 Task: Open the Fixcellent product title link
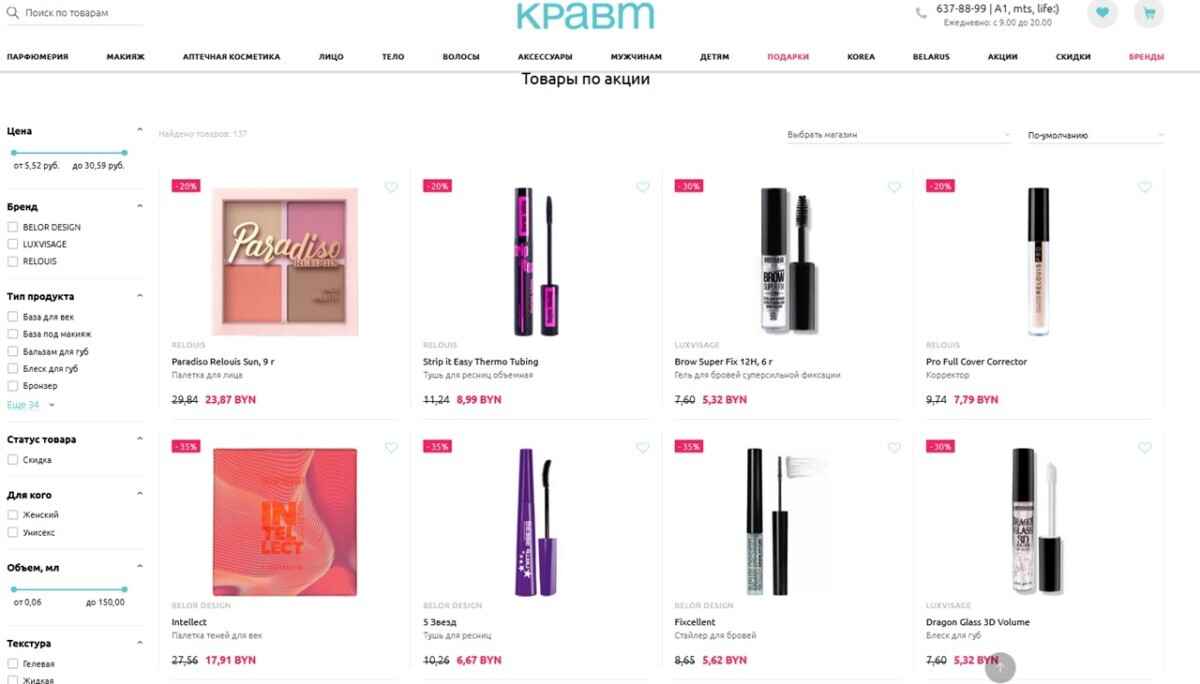point(695,622)
